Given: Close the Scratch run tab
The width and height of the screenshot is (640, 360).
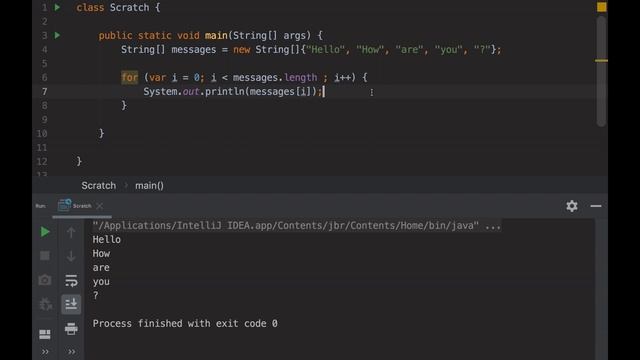Looking at the screenshot, I should point(100,206).
